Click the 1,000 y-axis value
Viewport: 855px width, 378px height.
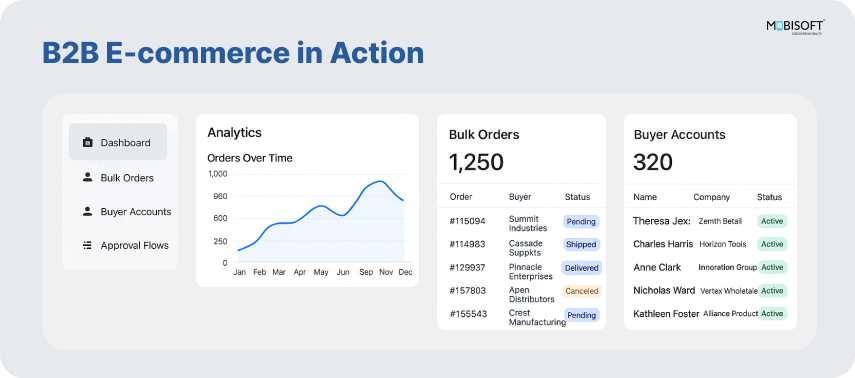[x=218, y=173]
